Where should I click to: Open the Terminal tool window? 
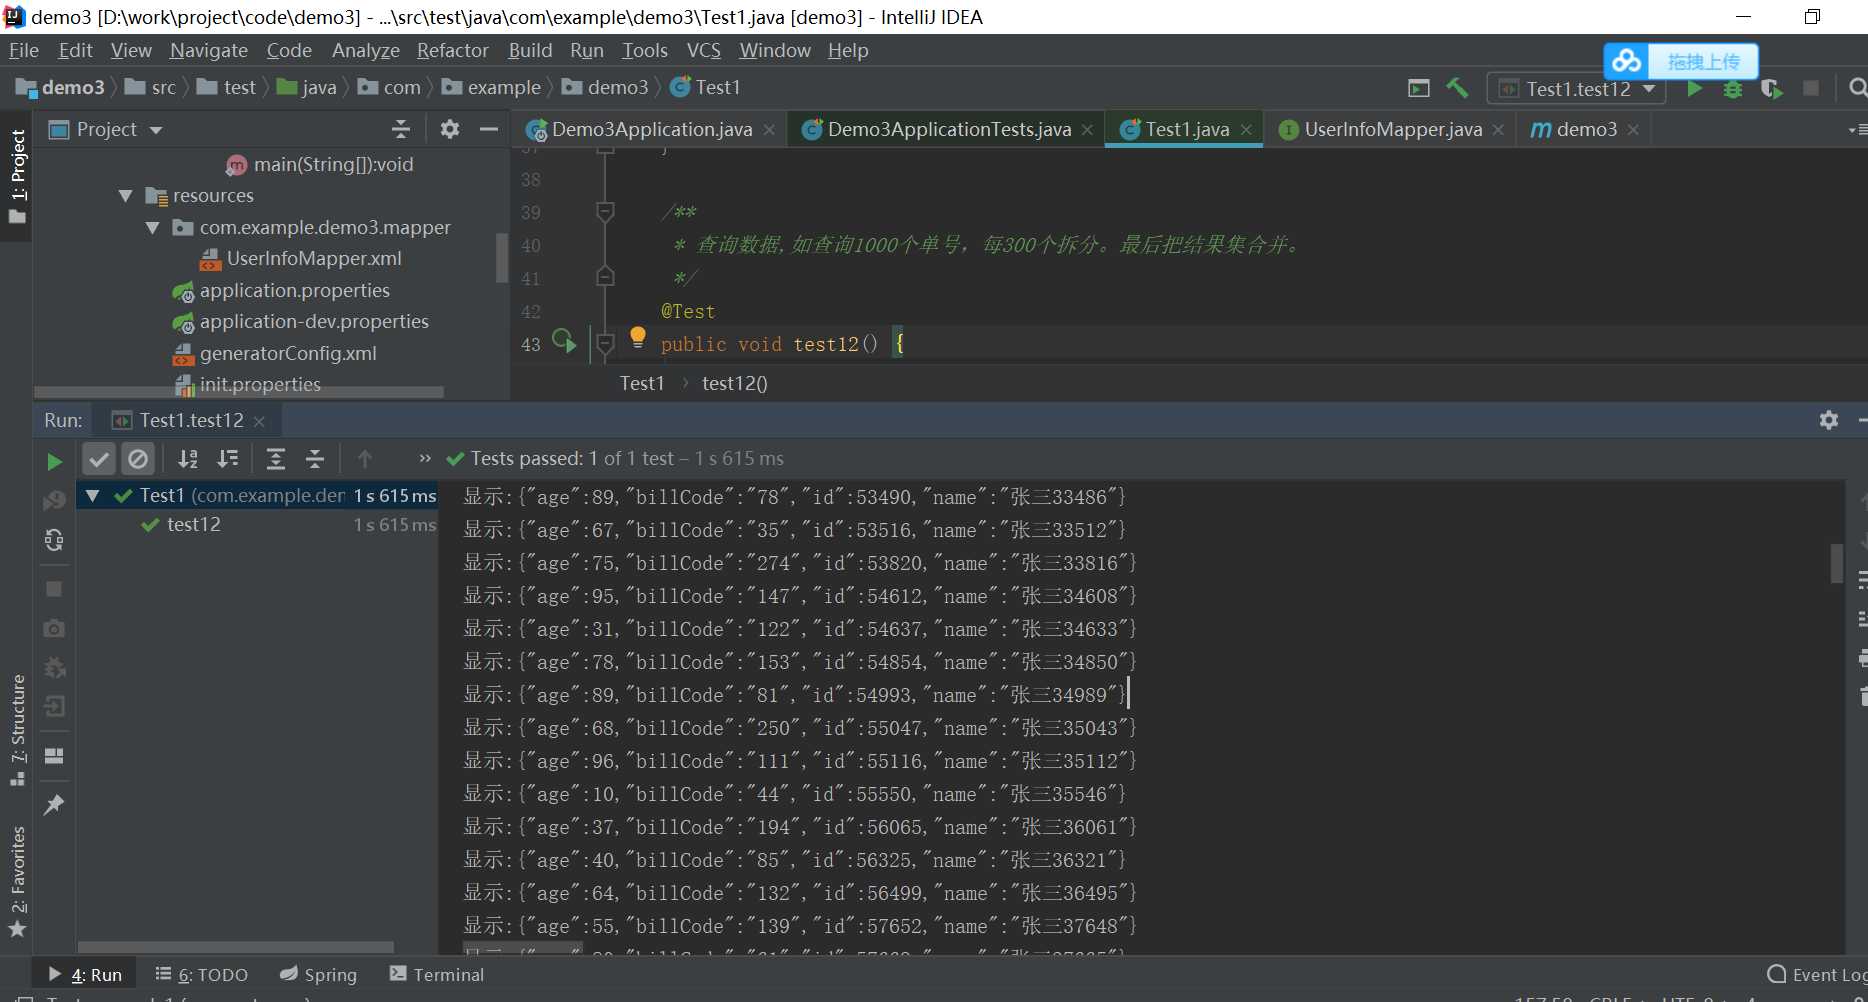436,974
